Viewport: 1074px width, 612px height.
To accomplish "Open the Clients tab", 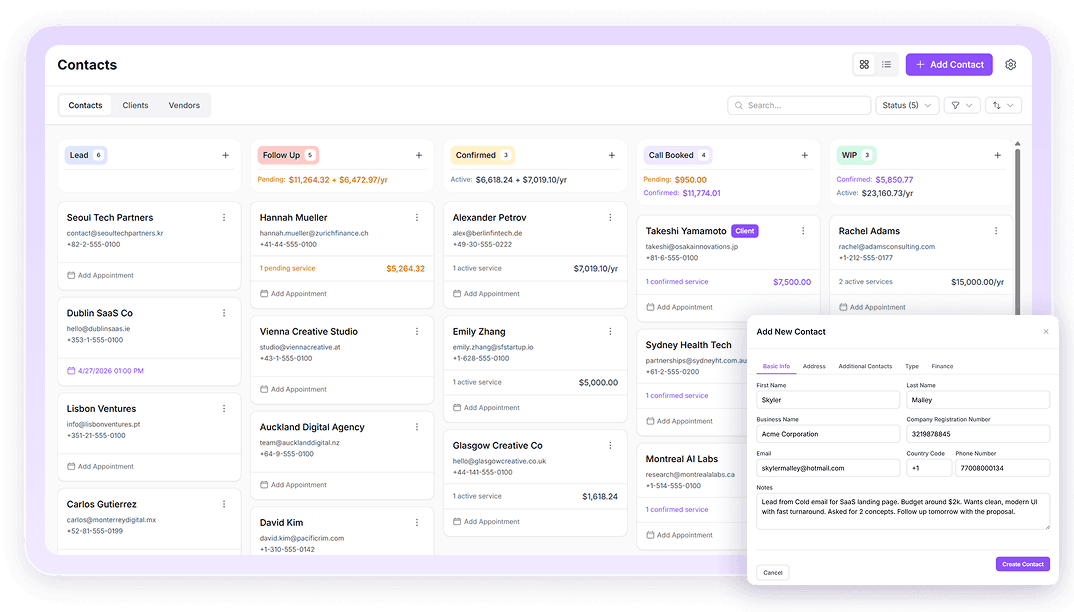I will pyautogui.click(x=135, y=105).
